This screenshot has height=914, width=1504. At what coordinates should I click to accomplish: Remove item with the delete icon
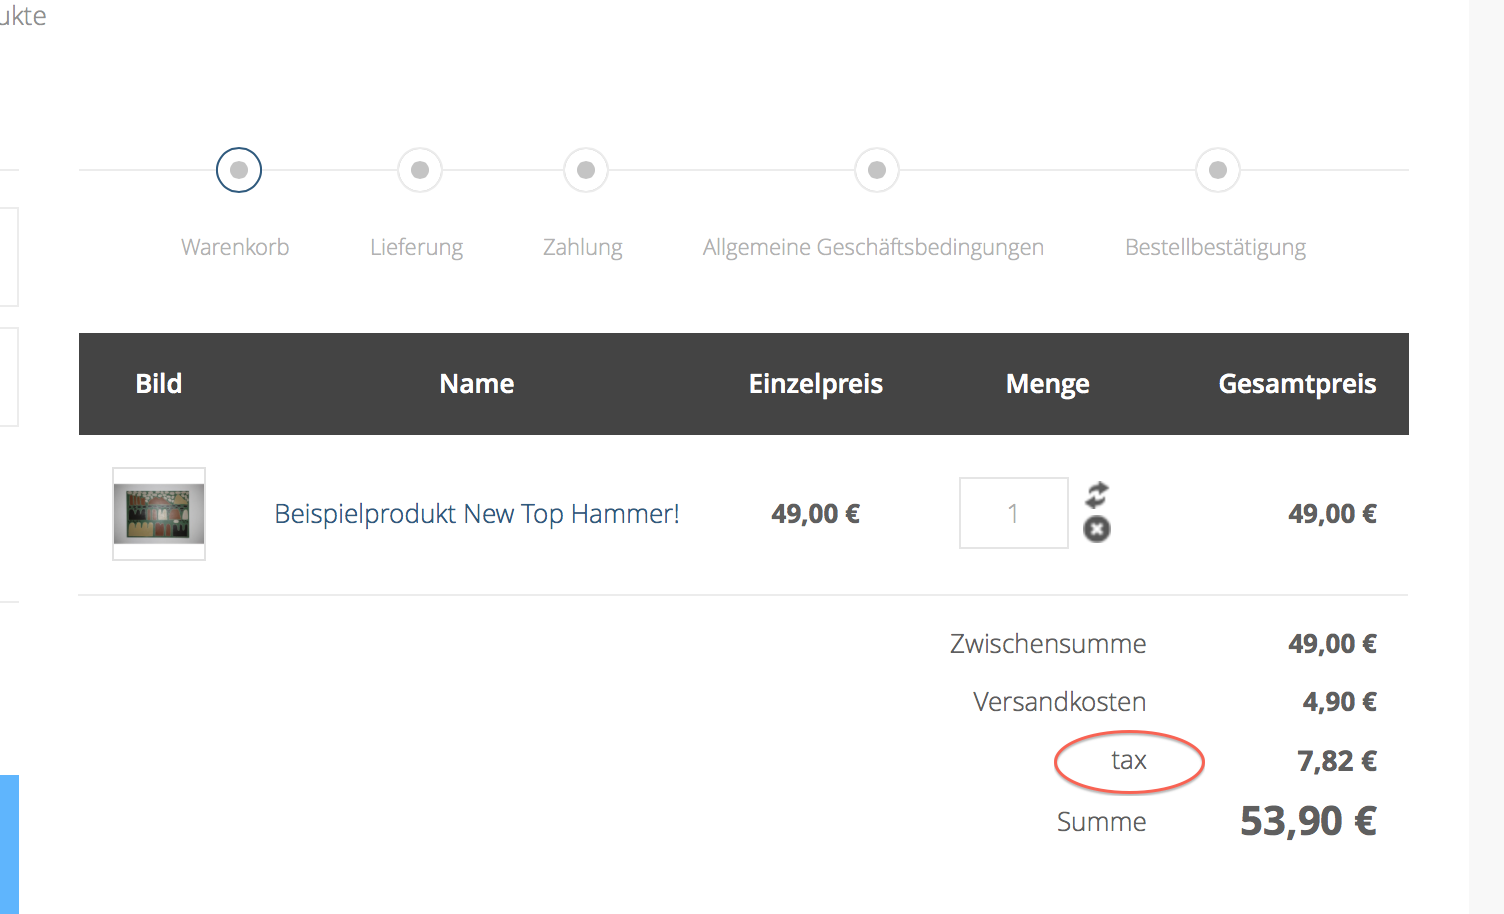(x=1097, y=529)
